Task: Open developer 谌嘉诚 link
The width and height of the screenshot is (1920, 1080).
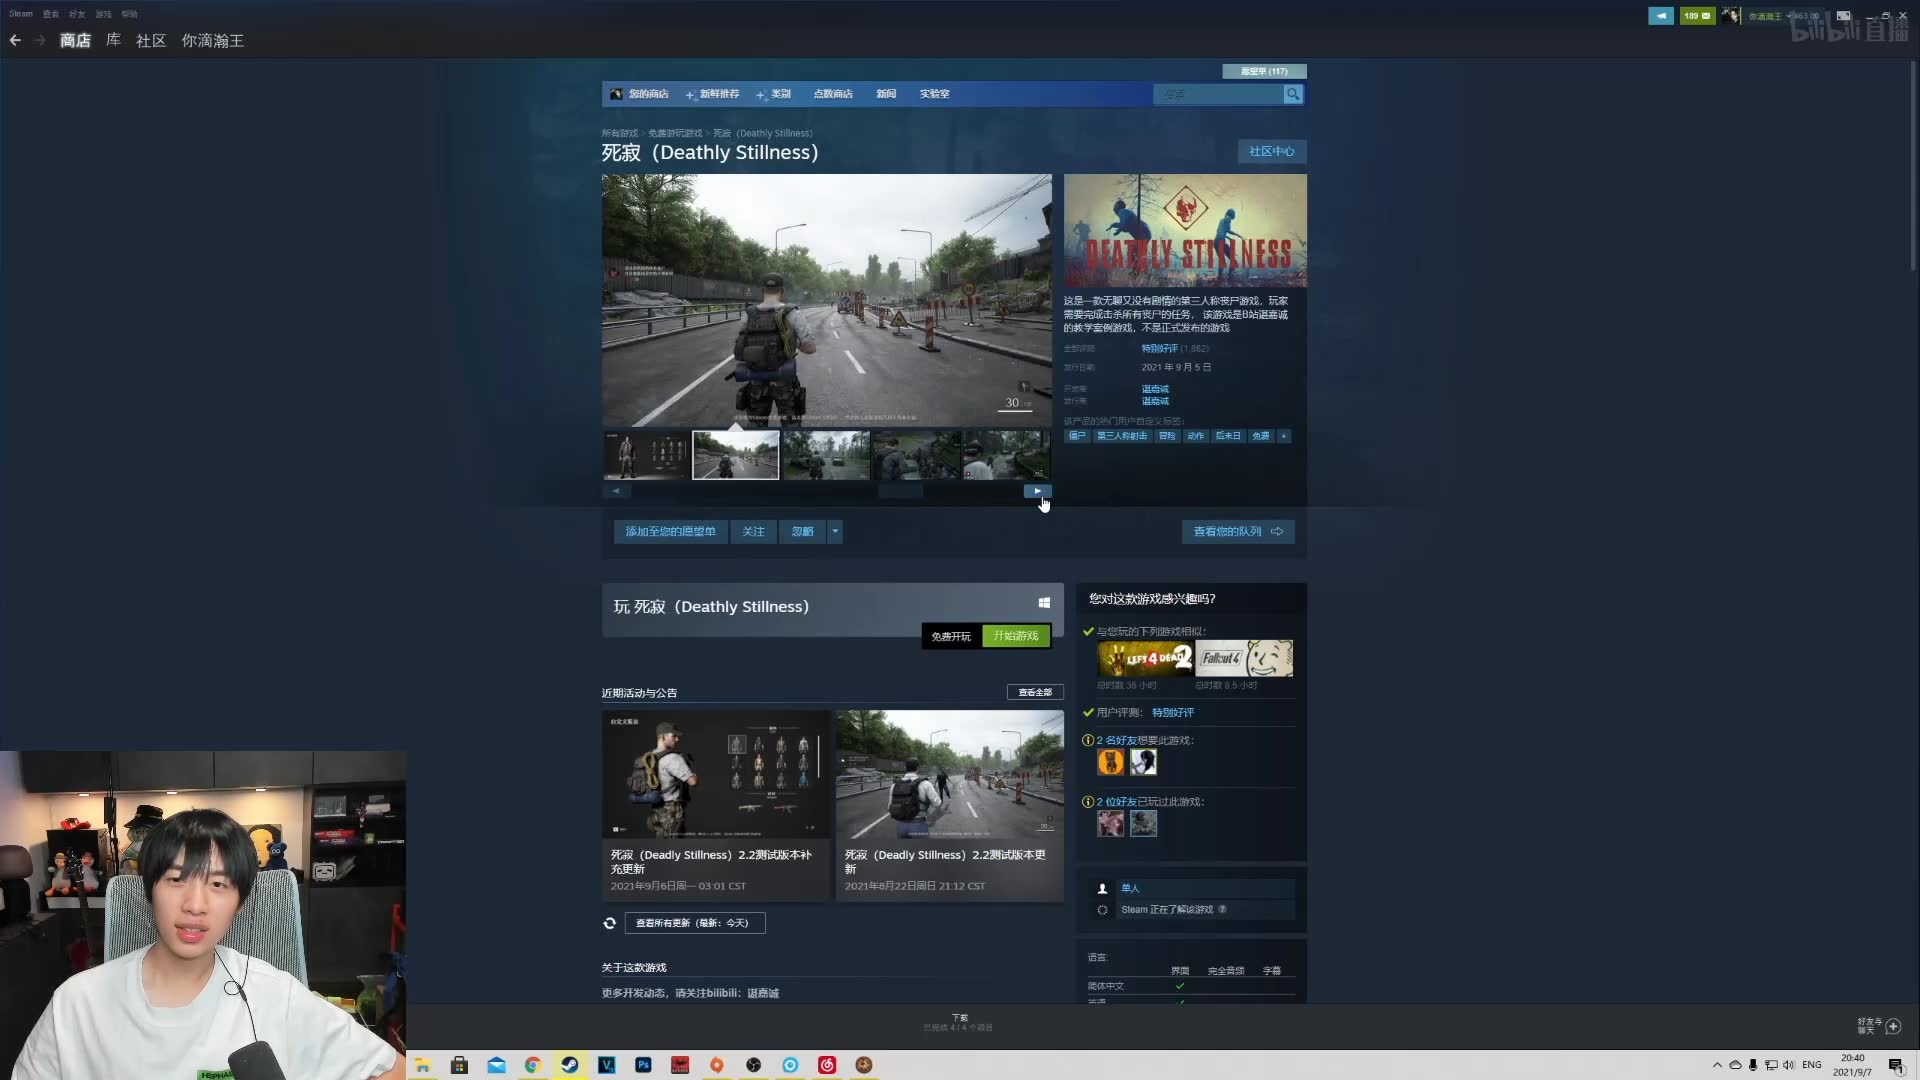Action: (x=1155, y=389)
